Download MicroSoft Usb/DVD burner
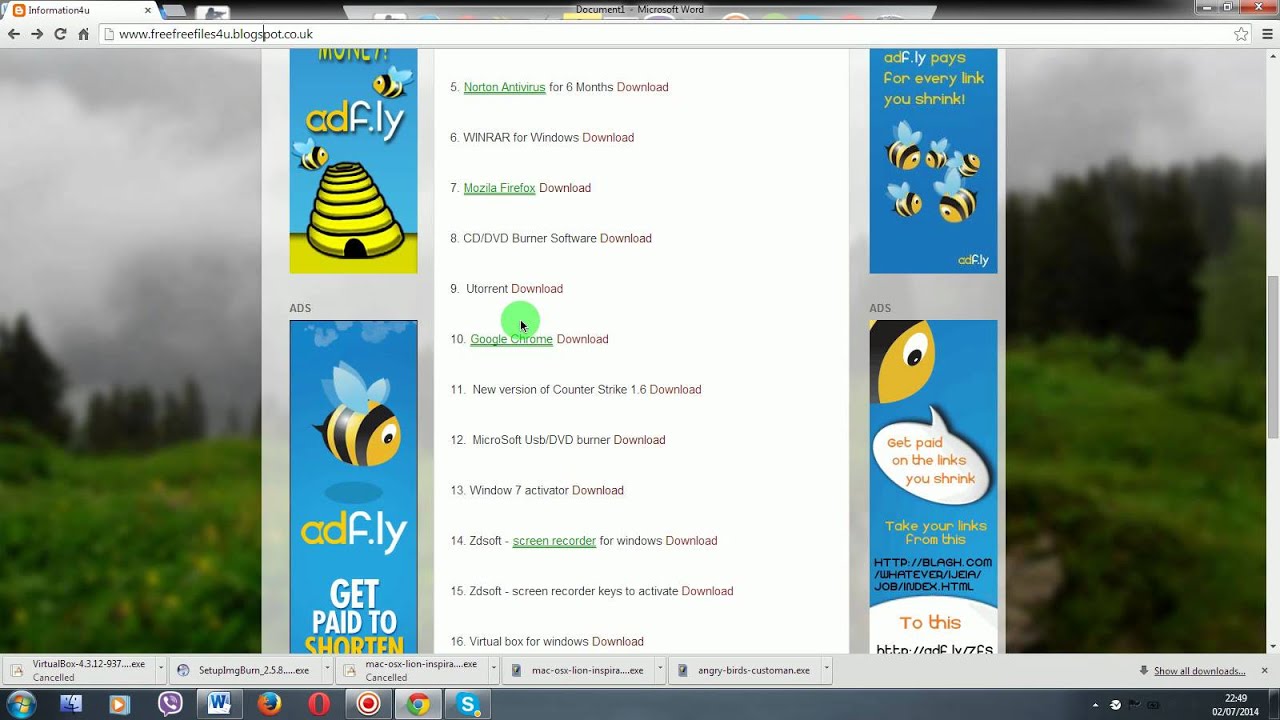The height and width of the screenshot is (720, 1280). pos(639,440)
